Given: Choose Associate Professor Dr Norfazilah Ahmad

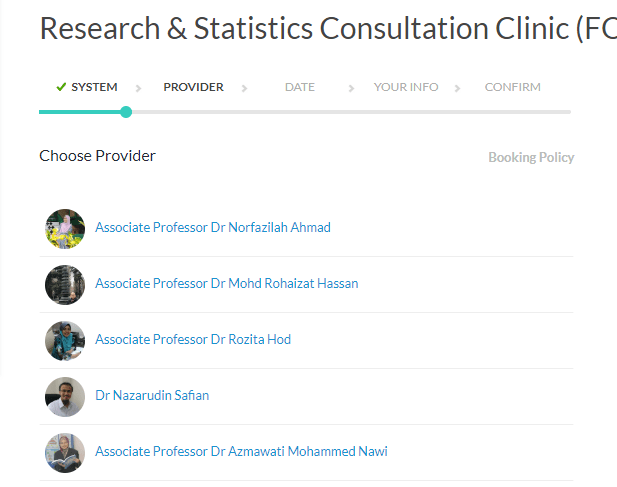Looking at the screenshot, I should point(212,228).
